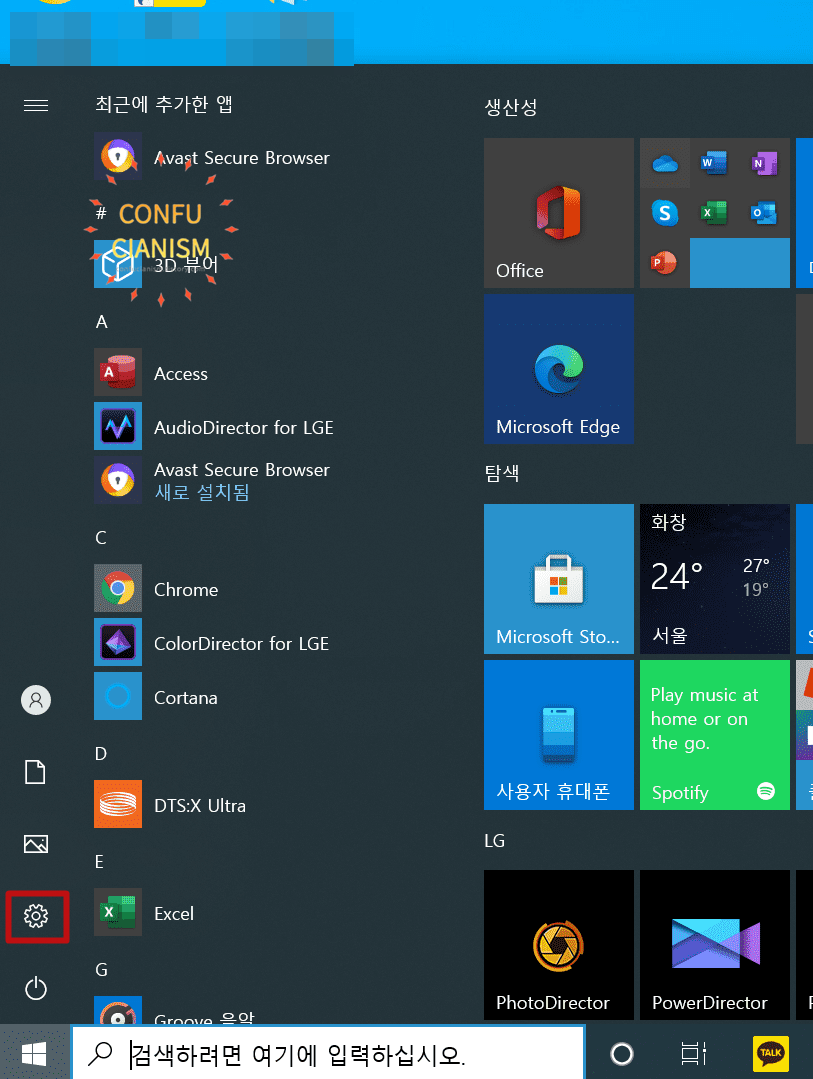Launch Avast Secure Browser from recently added
This screenshot has width=813, height=1079.
point(212,157)
